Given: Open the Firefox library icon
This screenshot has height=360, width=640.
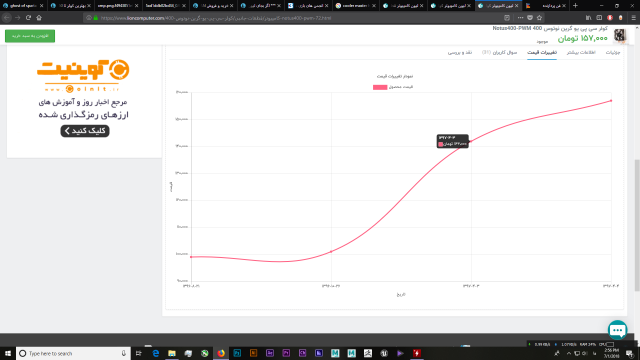Looking at the screenshot, I should [588, 18].
